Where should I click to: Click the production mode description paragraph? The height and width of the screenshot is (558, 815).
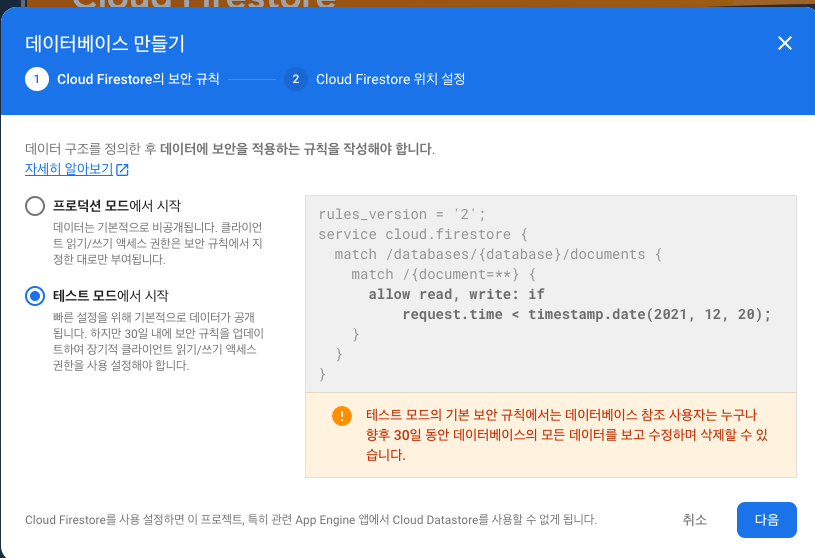157,243
